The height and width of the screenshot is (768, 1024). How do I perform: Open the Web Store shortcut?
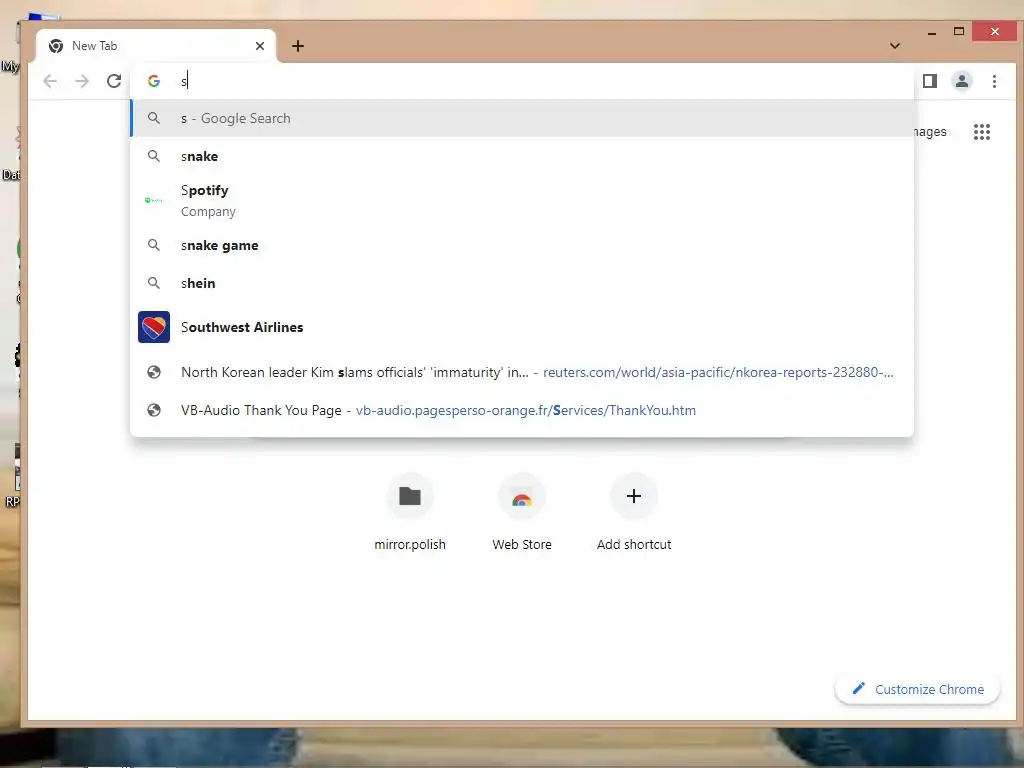pyautogui.click(x=522, y=513)
